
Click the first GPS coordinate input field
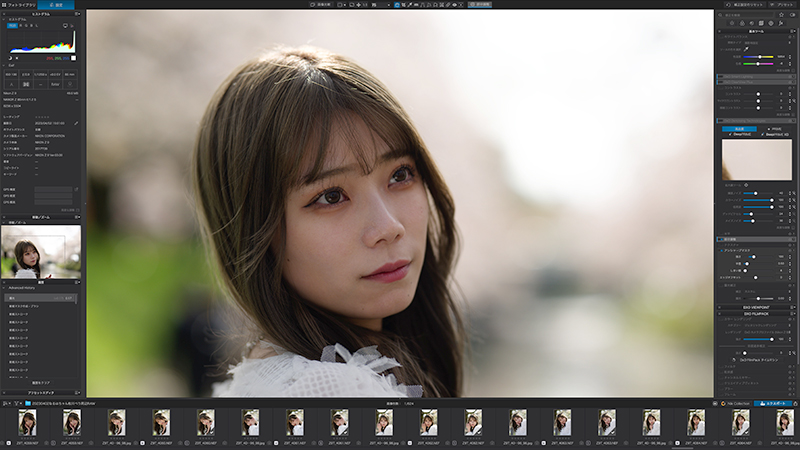53,189
